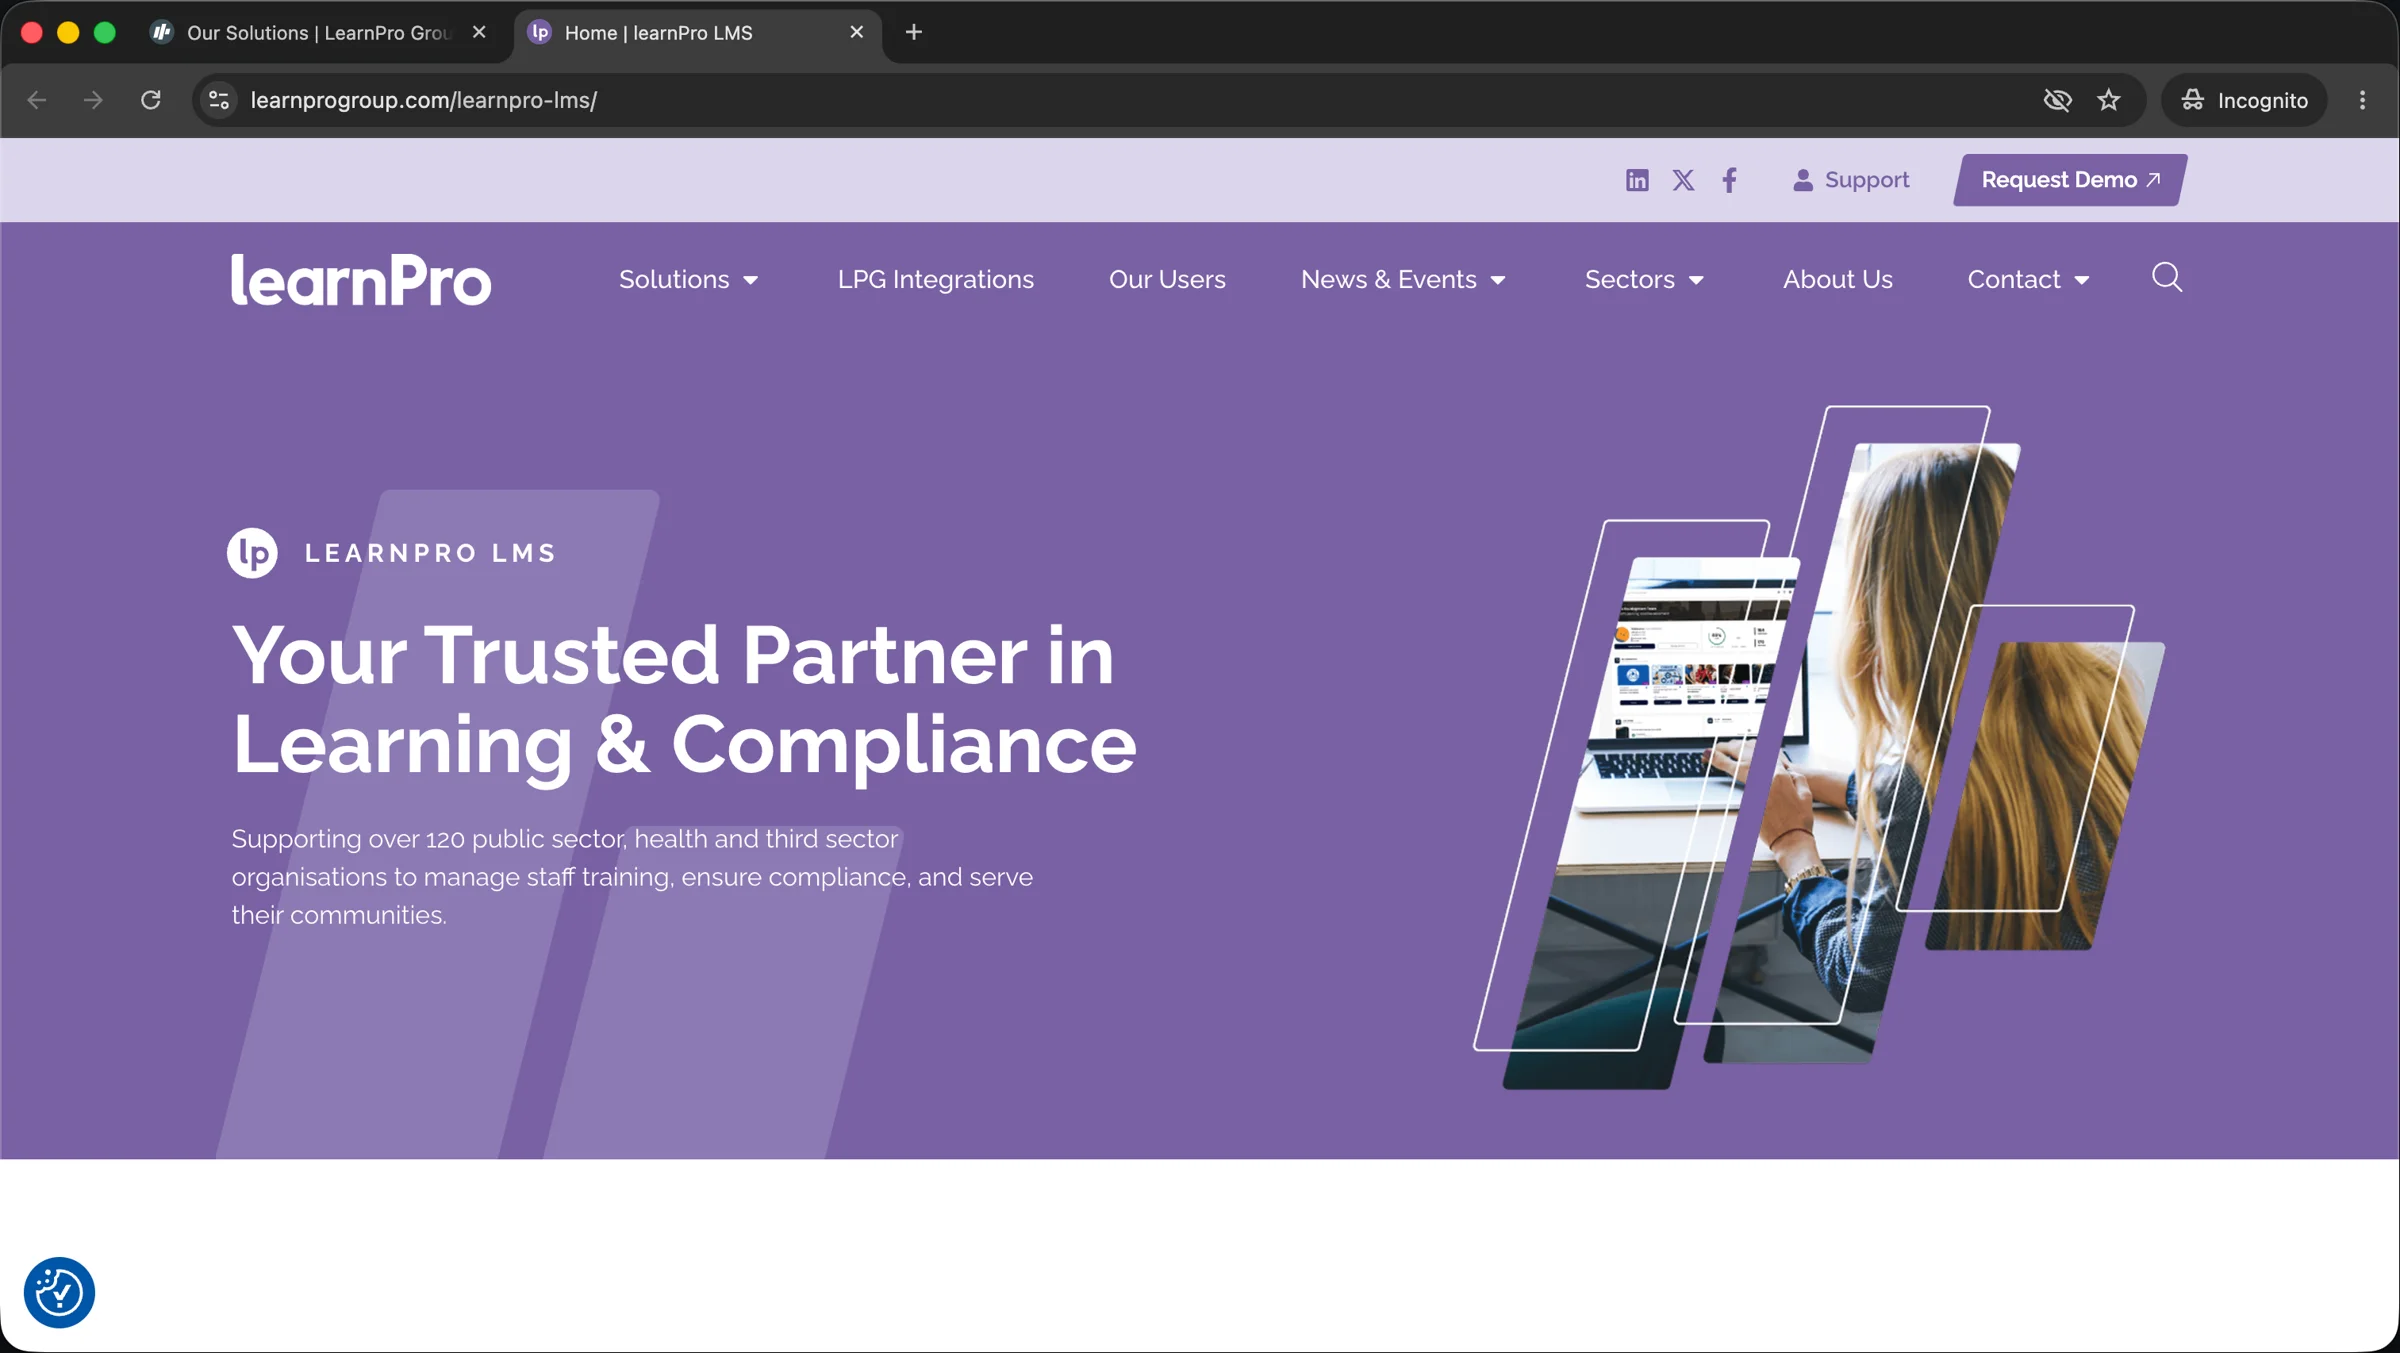The height and width of the screenshot is (1353, 2400).
Task: Open About Us nav item
Action: pyautogui.click(x=1837, y=279)
